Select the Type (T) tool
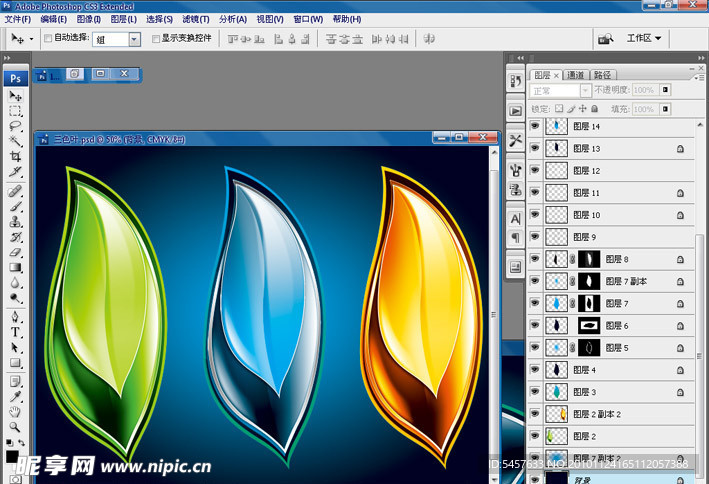The height and width of the screenshot is (484, 709). [15, 331]
